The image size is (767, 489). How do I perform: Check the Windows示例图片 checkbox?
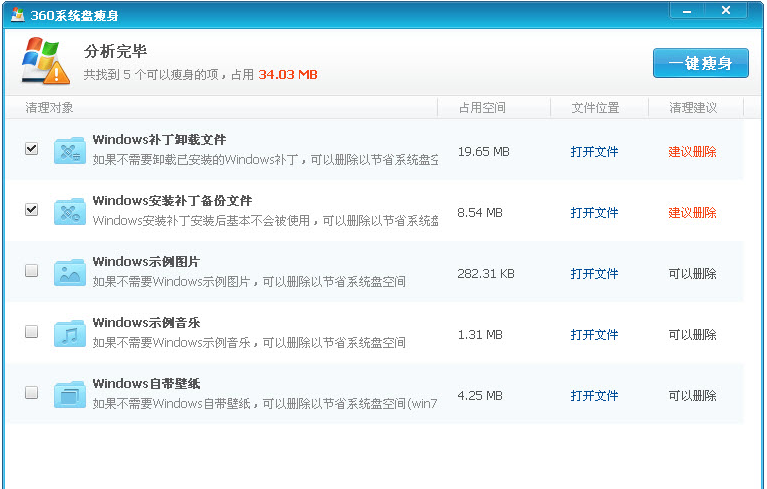tap(31, 270)
